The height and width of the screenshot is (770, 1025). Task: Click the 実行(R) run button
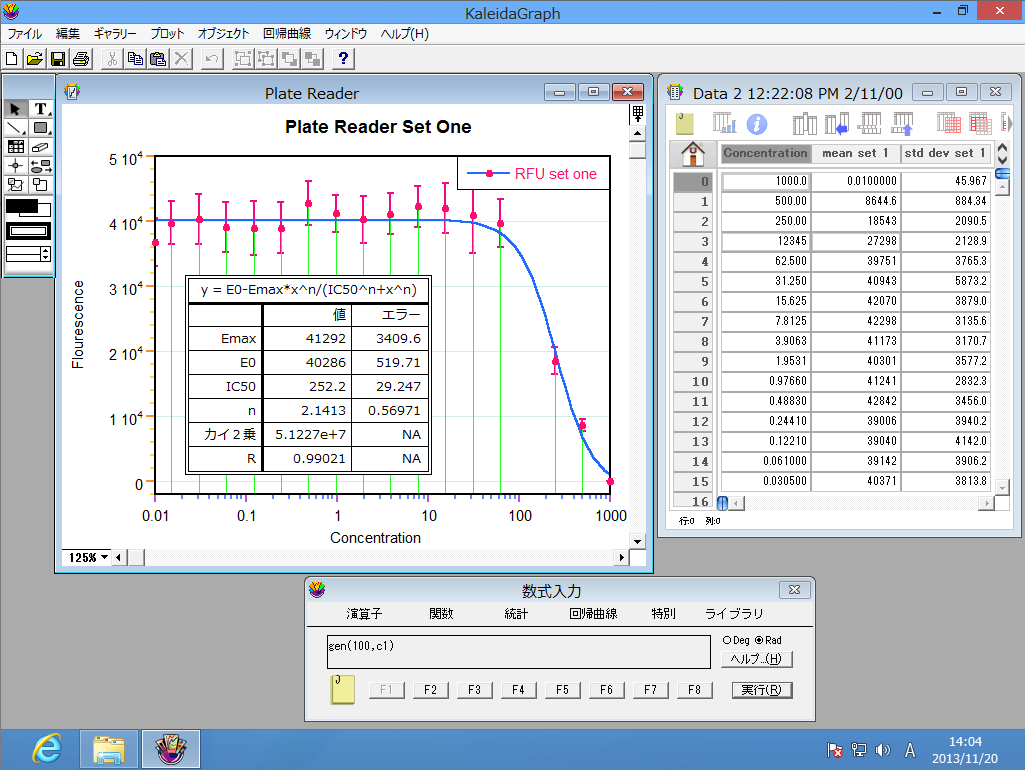tap(762, 690)
